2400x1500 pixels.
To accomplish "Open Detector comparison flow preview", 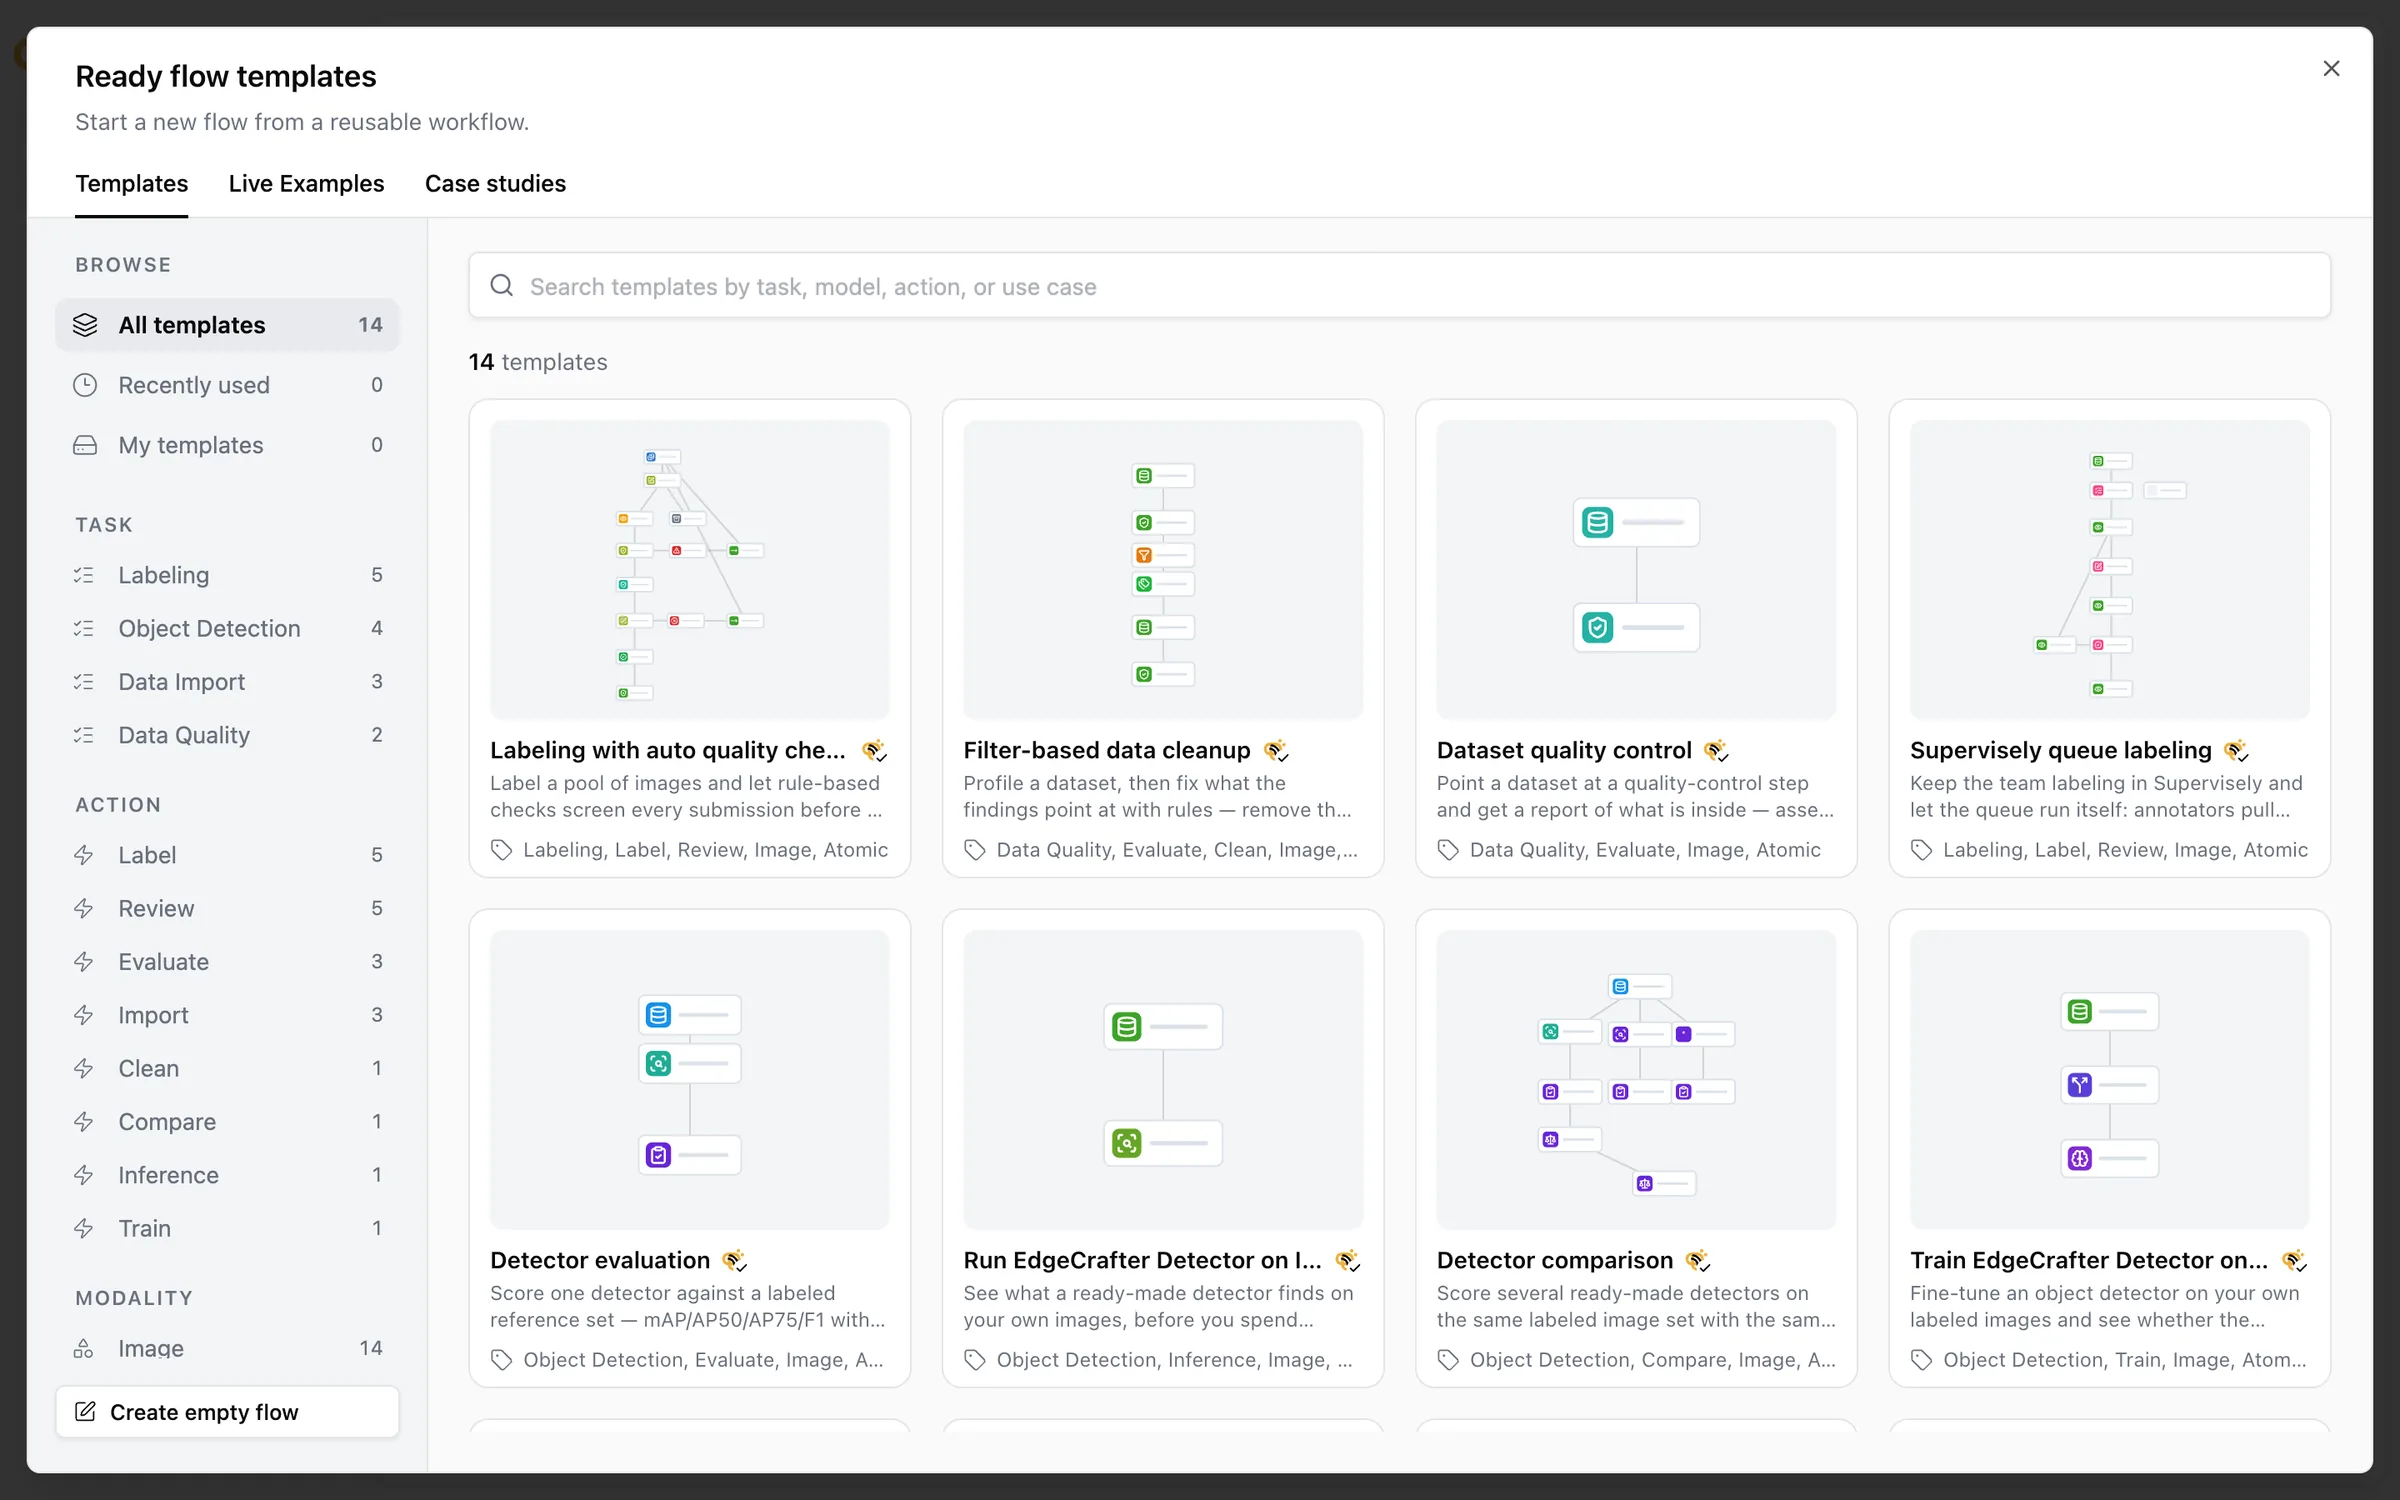I will pyautogui.click(x=1636, y=1079).
